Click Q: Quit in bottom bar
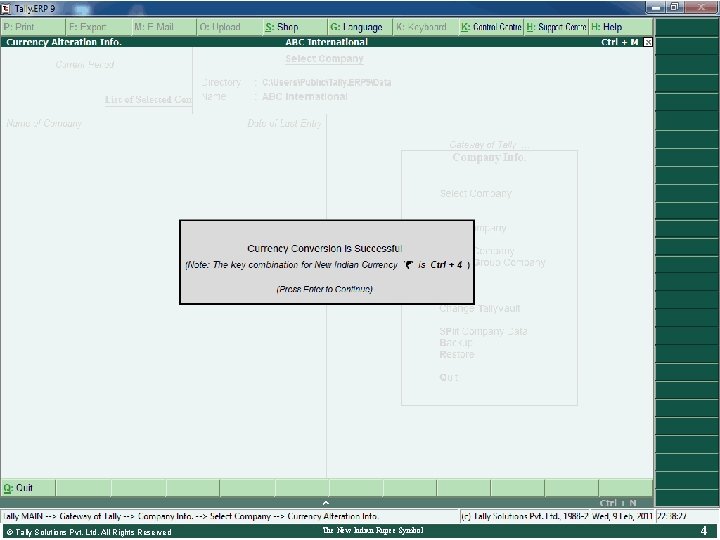The image size is (720, 540). point(28,488)
